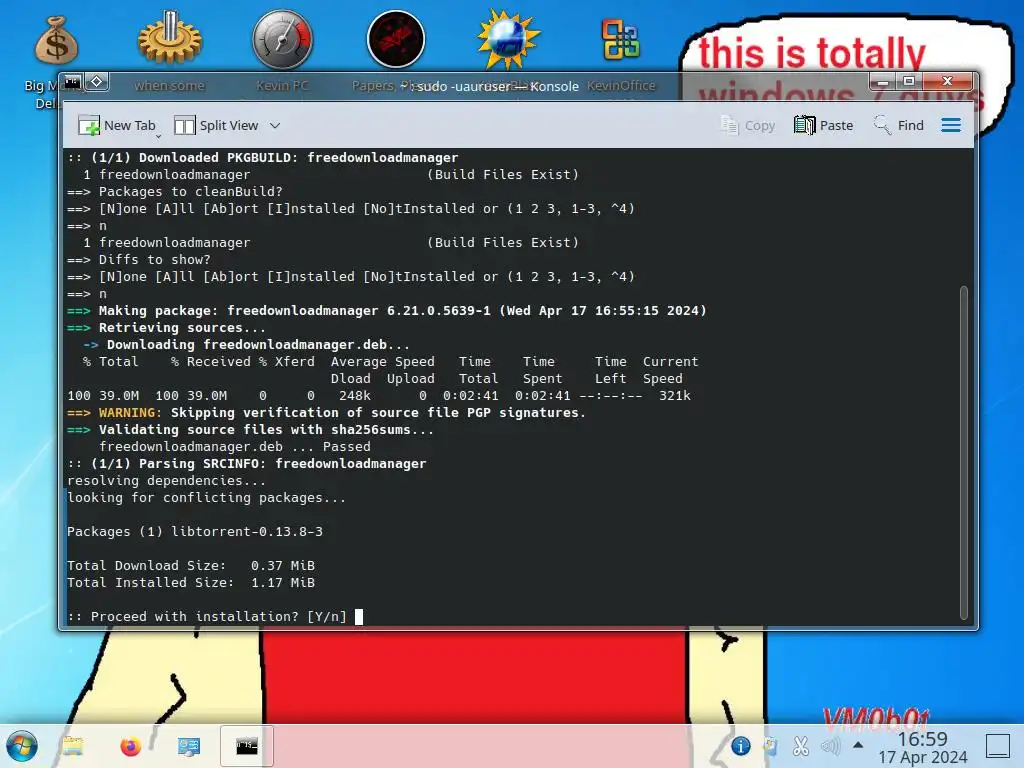Click the volume tray icon
Viewport: 1024px width, 768px height.
(x=831, y=746)
